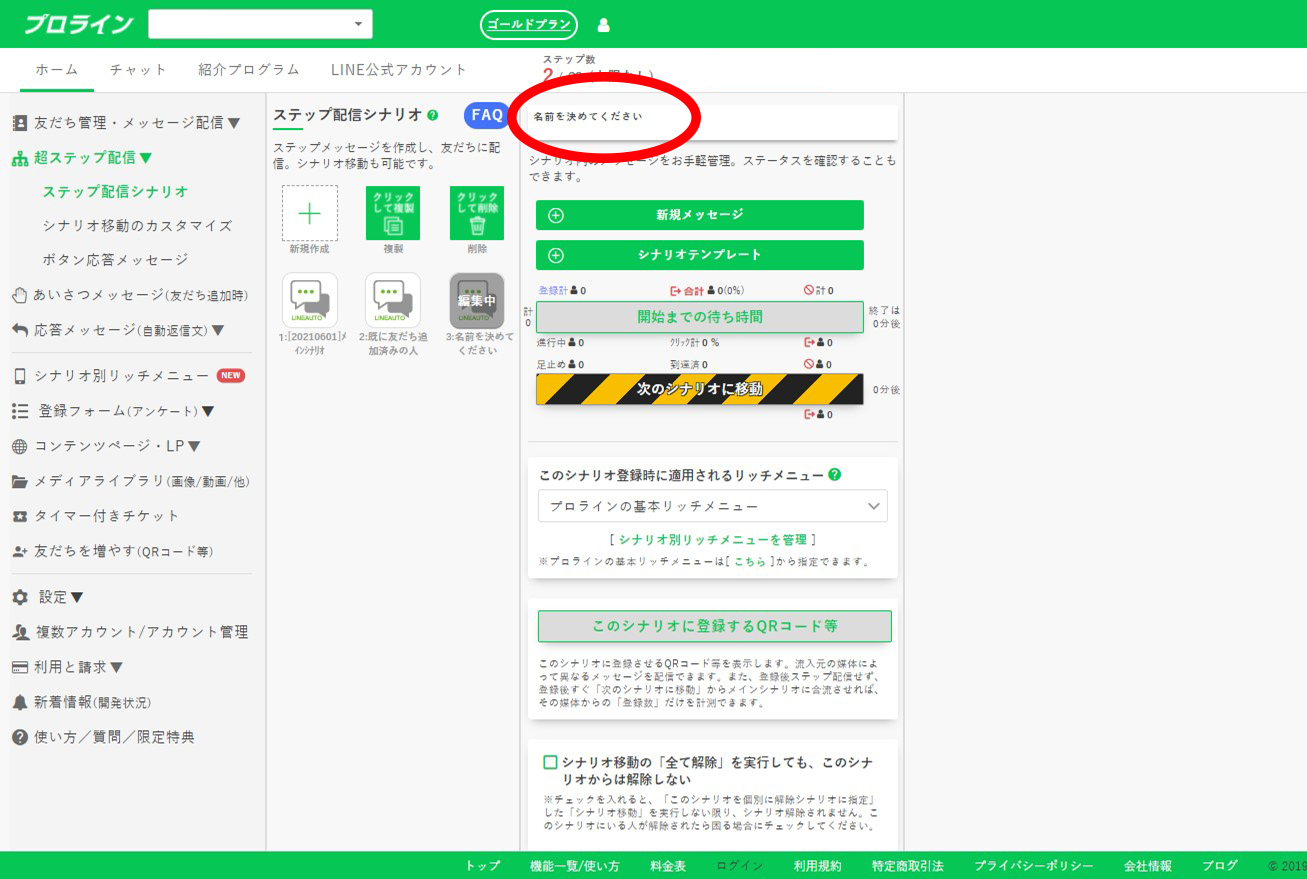Screen dimensions: 1307x879
Task: Click the こちら link under rich menu
Action: click(x=750, y=562)
